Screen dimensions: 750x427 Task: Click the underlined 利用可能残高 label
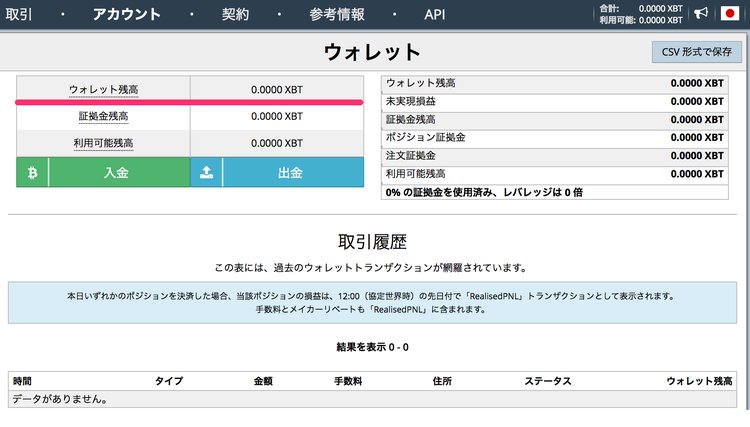[103, 143]
